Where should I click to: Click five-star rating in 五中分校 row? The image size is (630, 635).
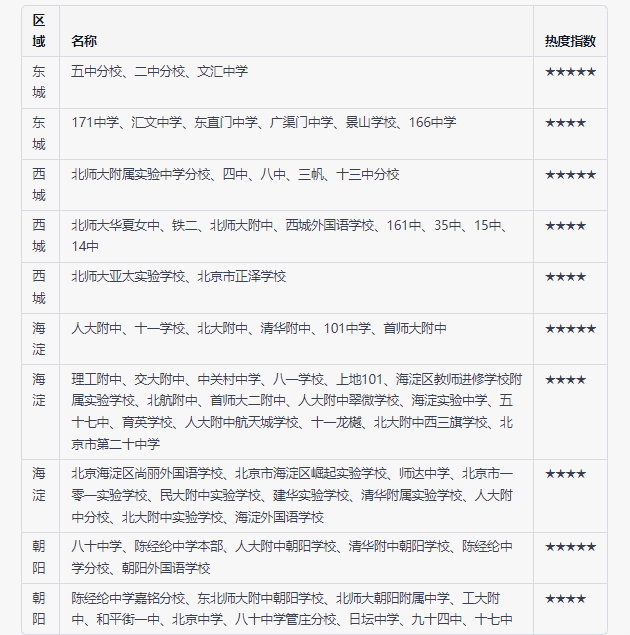570,71
